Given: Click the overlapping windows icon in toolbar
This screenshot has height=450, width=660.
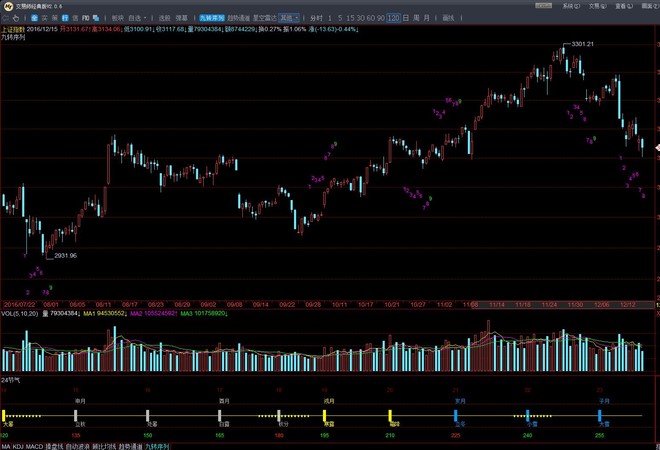Looking at the screenshot, I should 96,18.
